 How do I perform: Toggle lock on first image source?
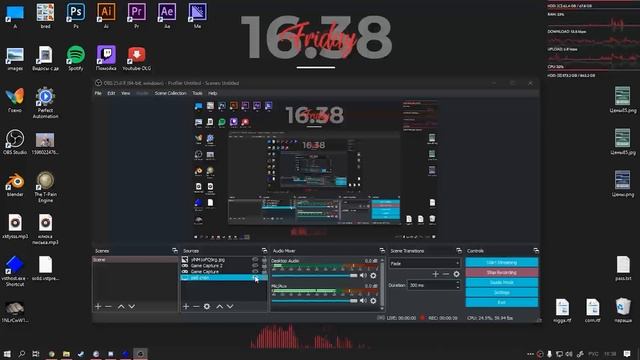[264, 260]
